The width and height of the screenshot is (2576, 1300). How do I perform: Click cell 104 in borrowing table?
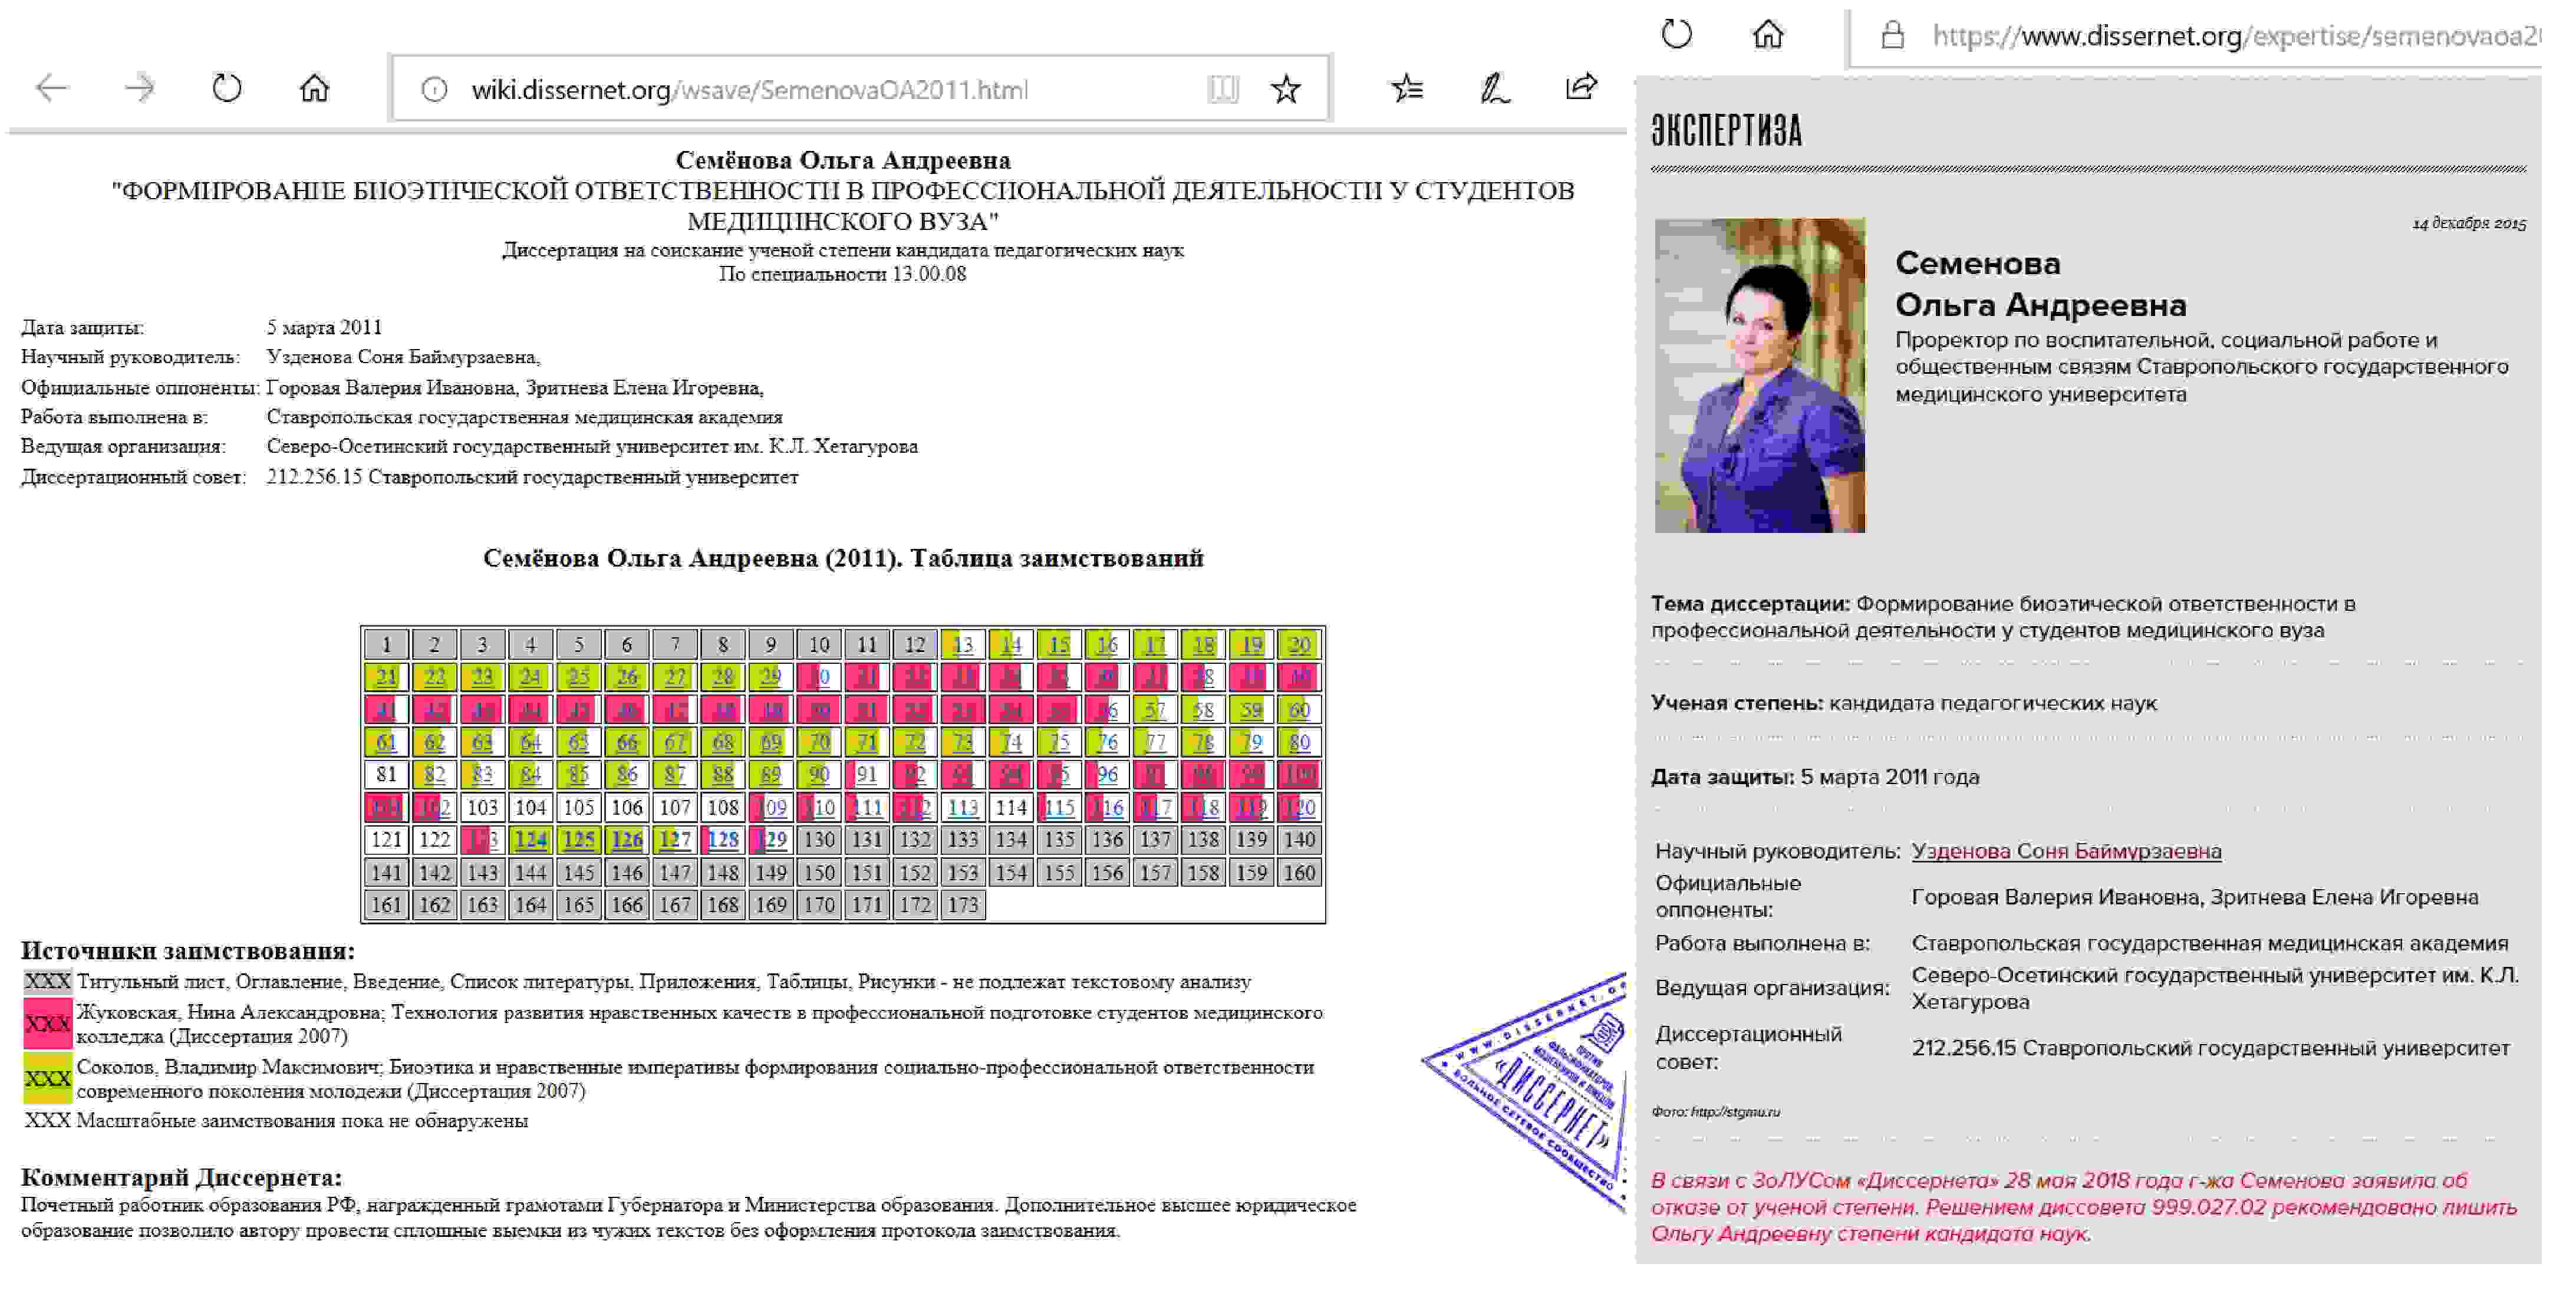pos(530,807)
